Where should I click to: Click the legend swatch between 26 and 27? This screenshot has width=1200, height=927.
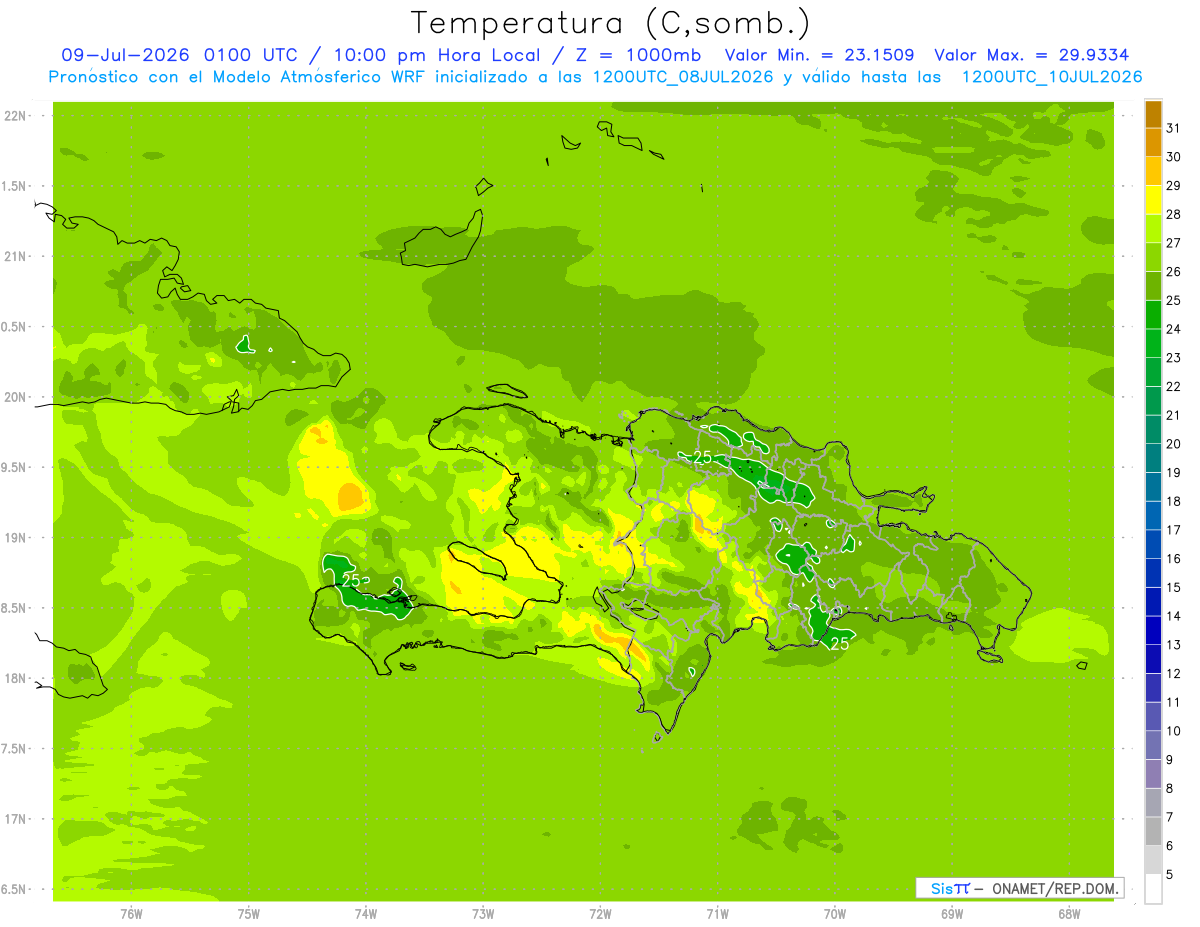1154,257
